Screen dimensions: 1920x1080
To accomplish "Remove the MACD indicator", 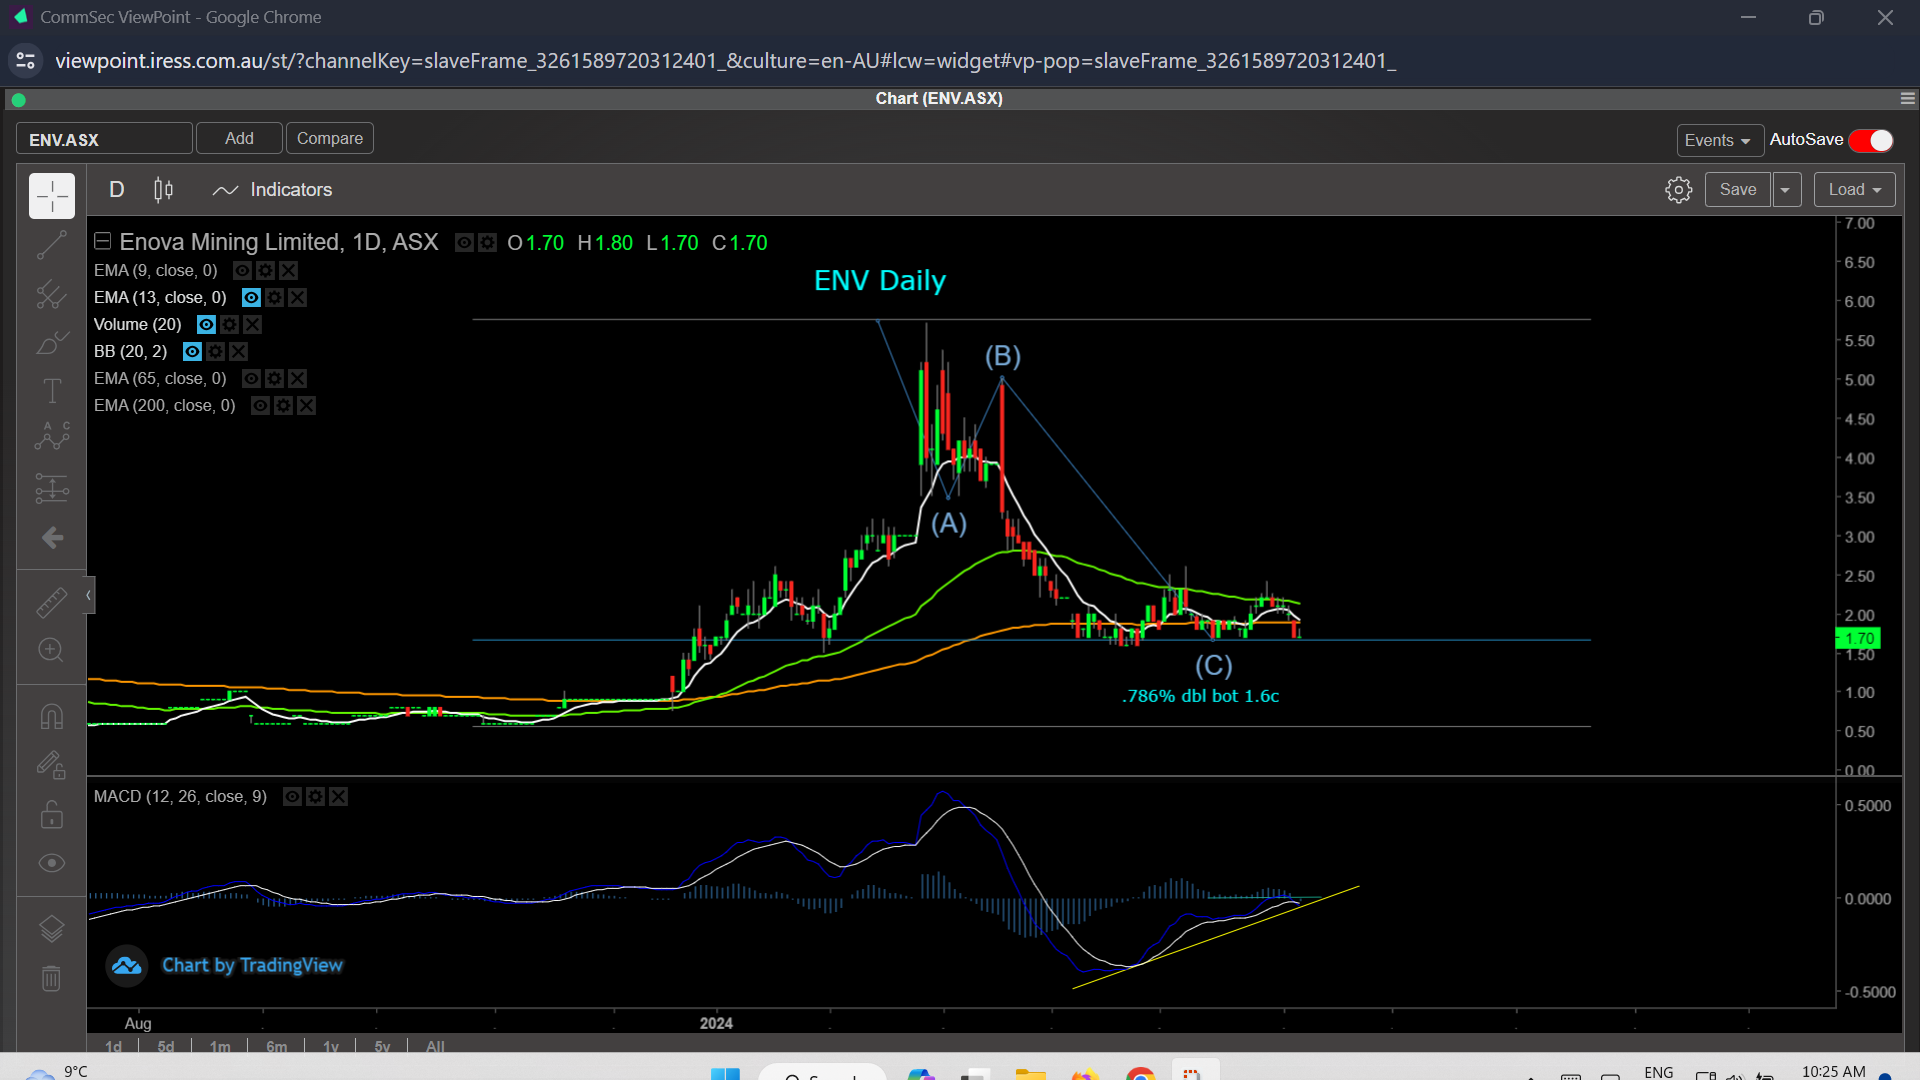I will click(338, 796).
